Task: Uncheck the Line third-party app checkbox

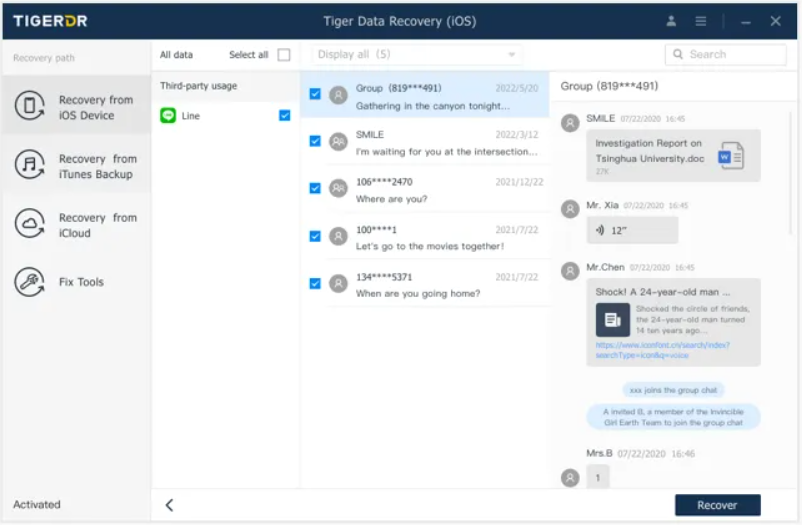Action: [285, 116]
